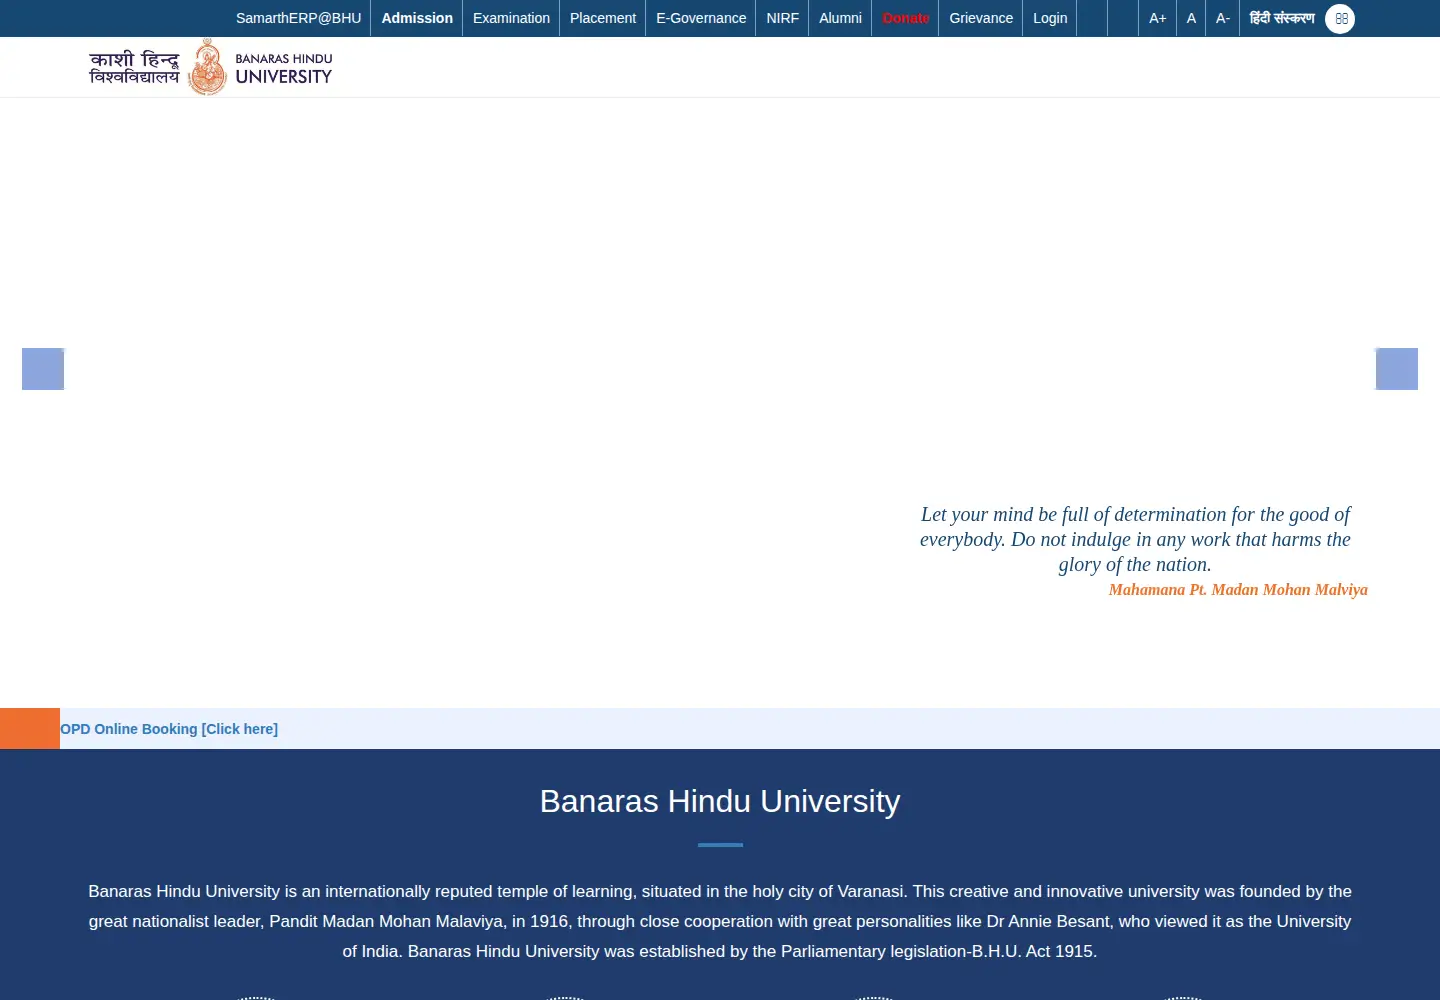Switch to Hindi version of site

coord(1282,18)
